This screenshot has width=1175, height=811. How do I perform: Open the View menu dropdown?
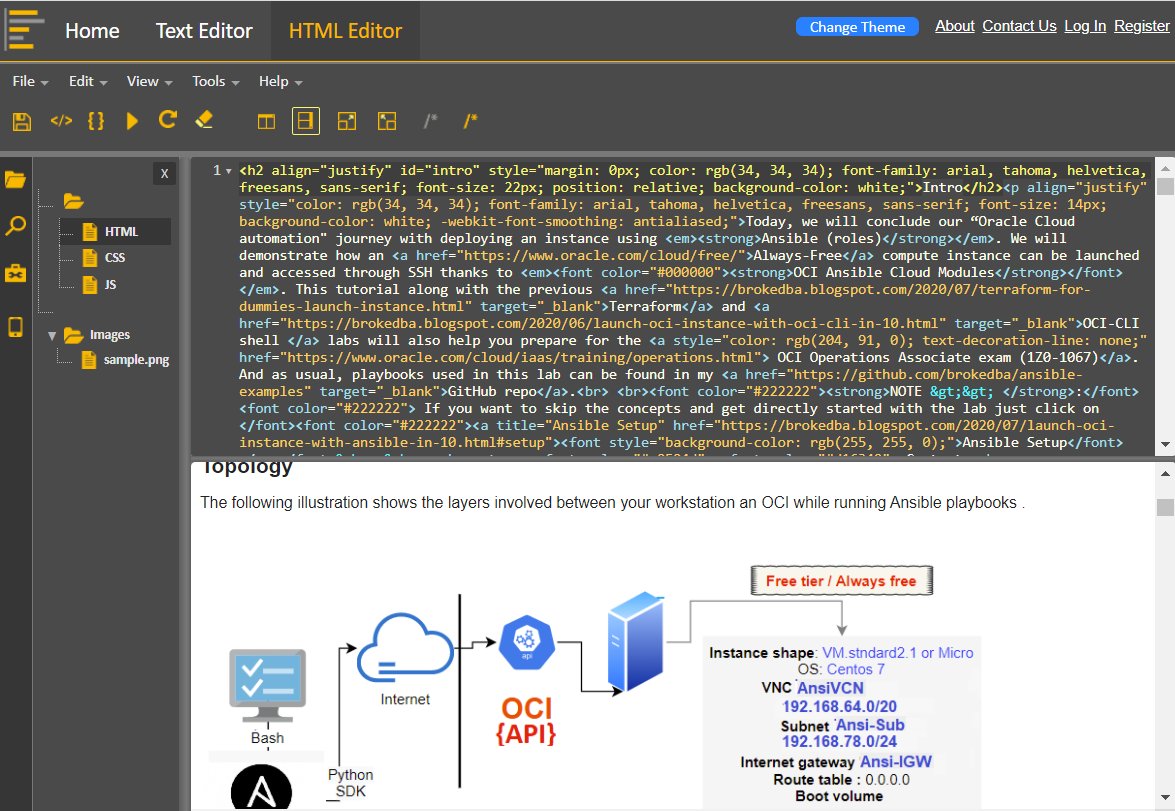149,81
